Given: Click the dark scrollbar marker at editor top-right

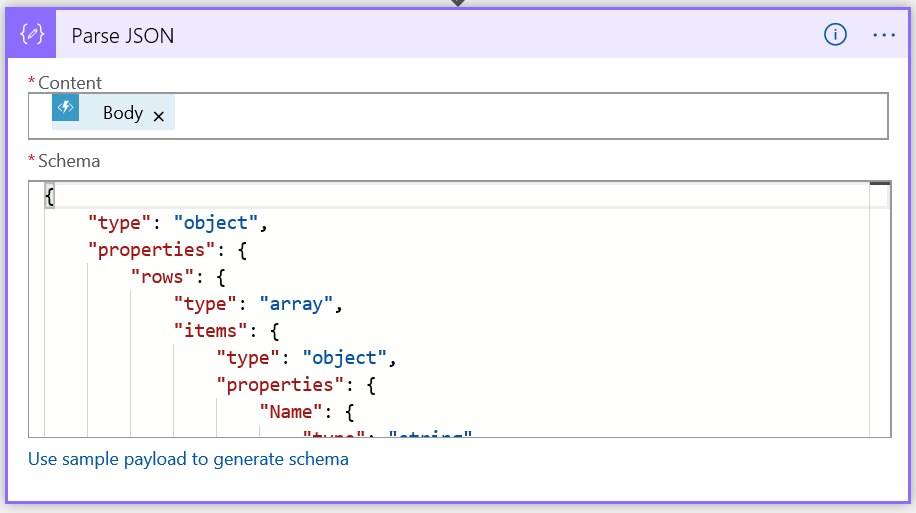Looking at the screenshot, I should 879,185.
